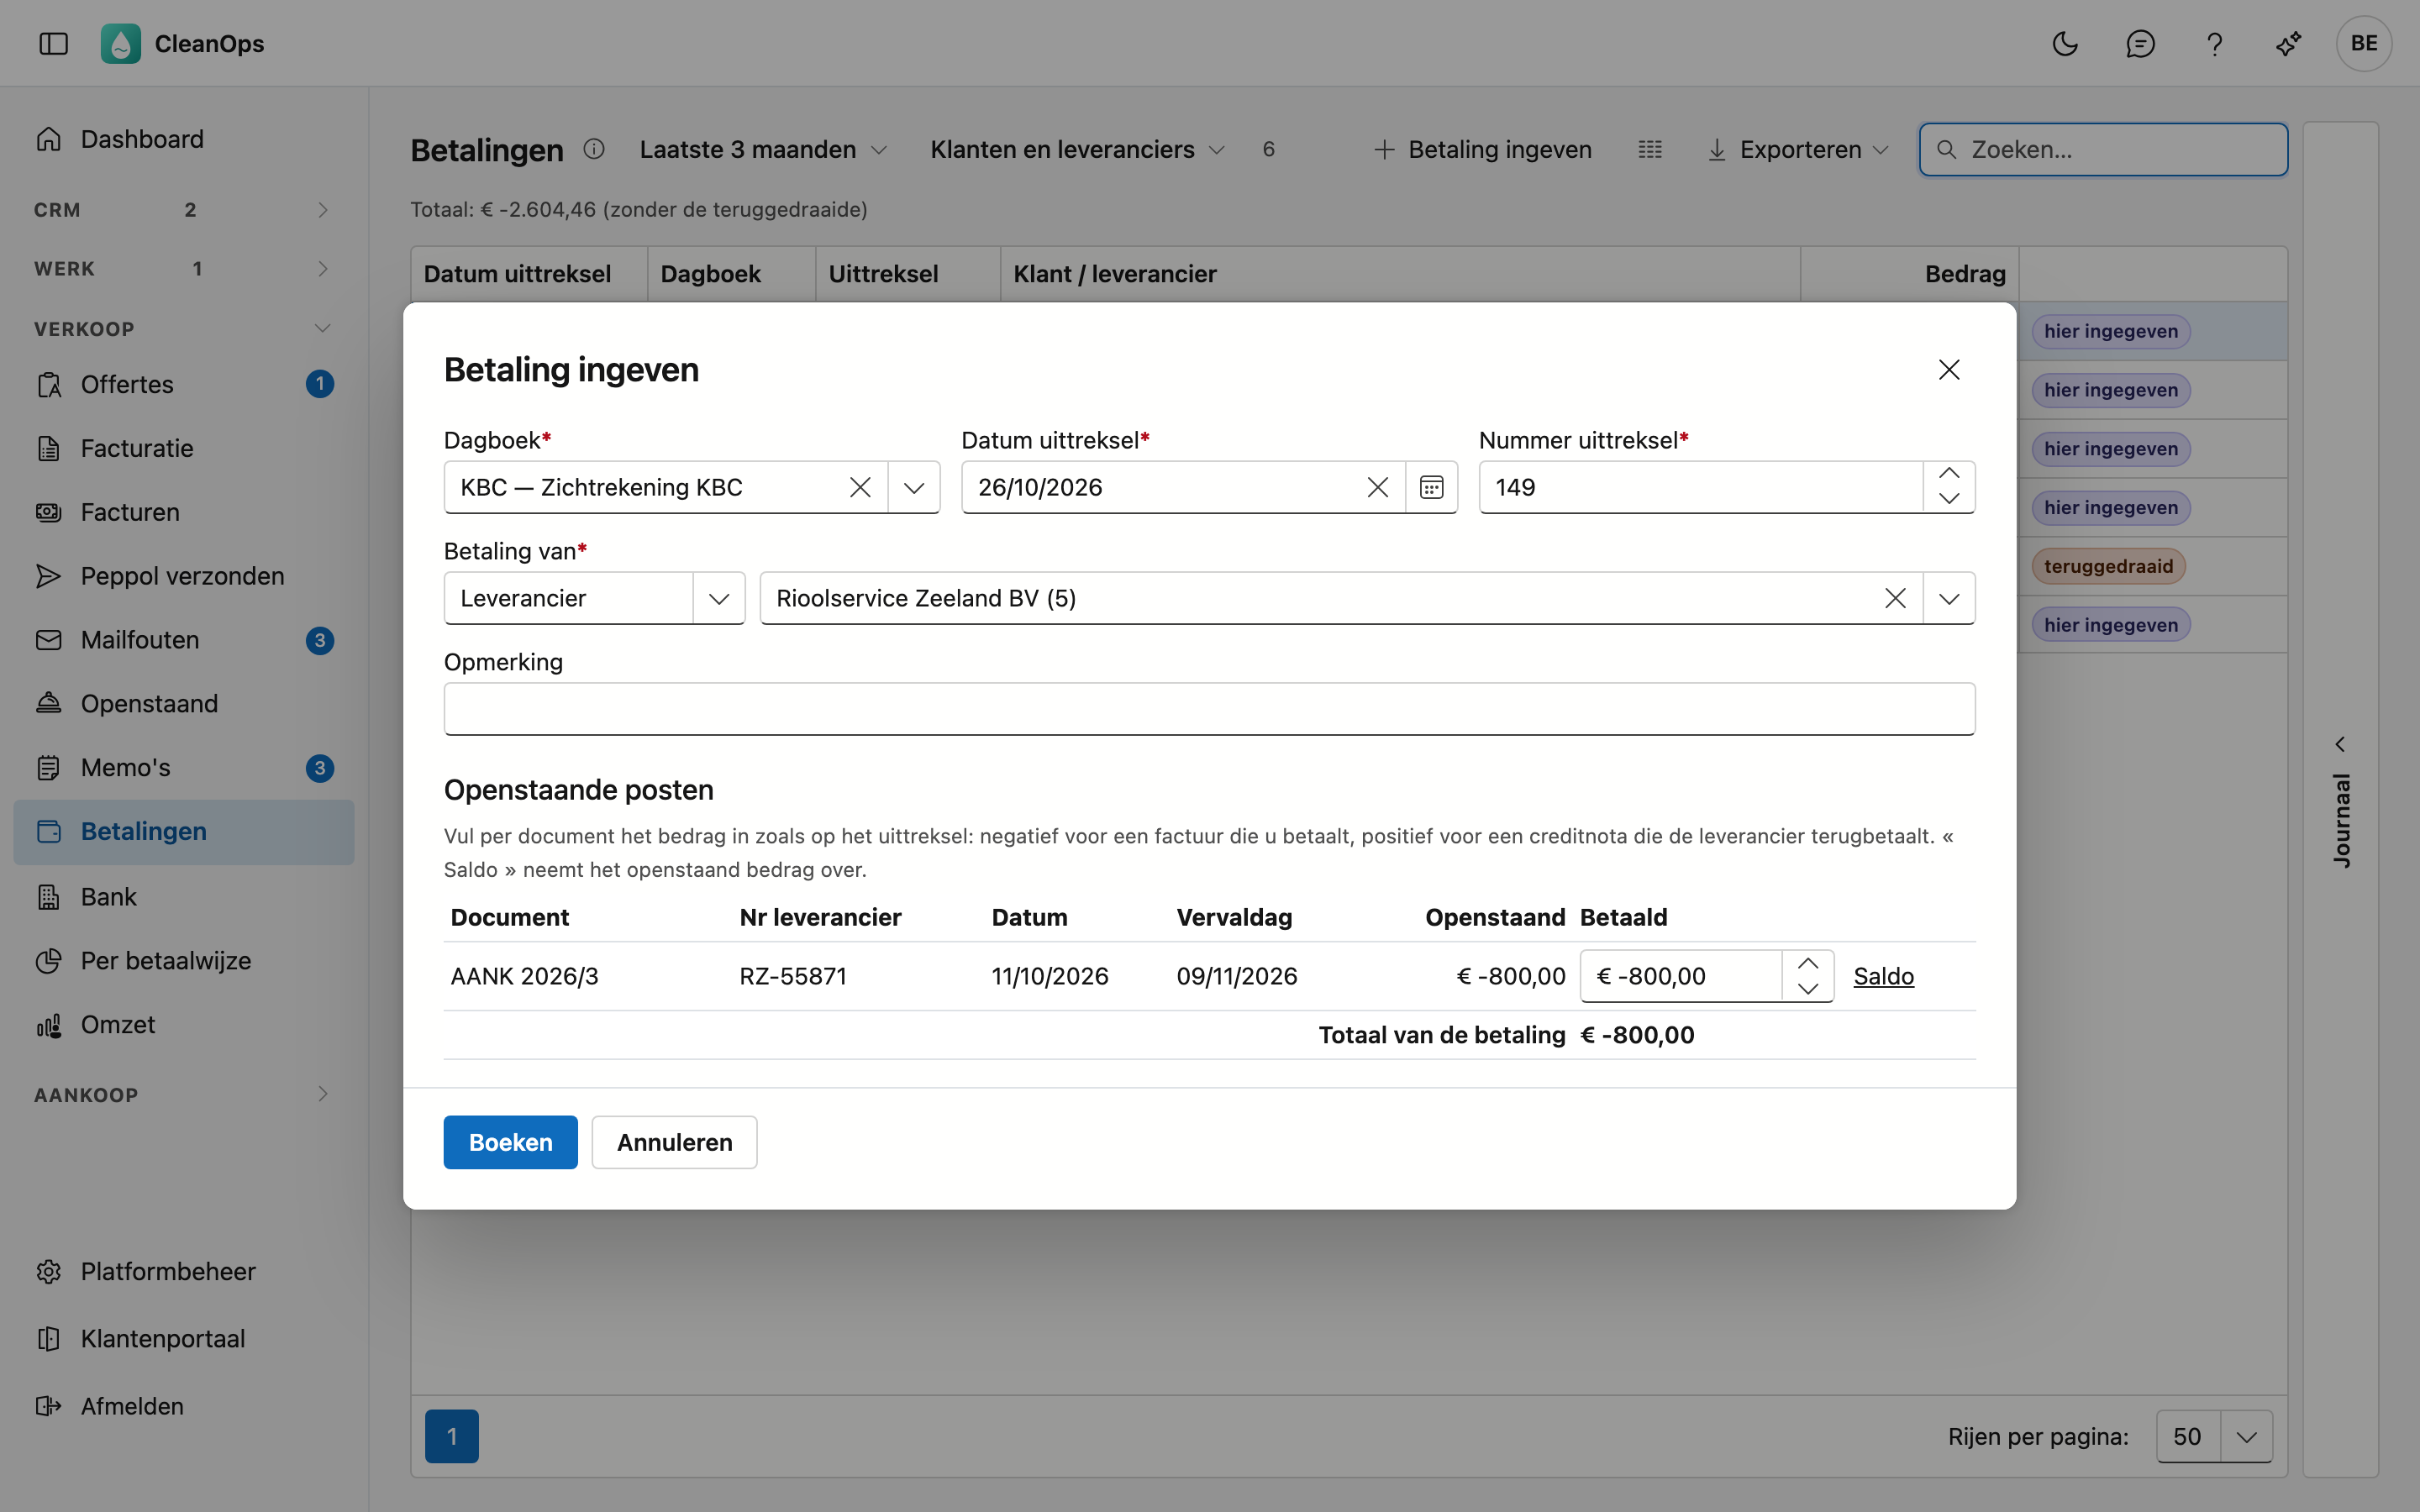The height and width of the screenshot is (1512, 2420).
Task: Expand the CRM sidebar section
Action: [183, 210]
